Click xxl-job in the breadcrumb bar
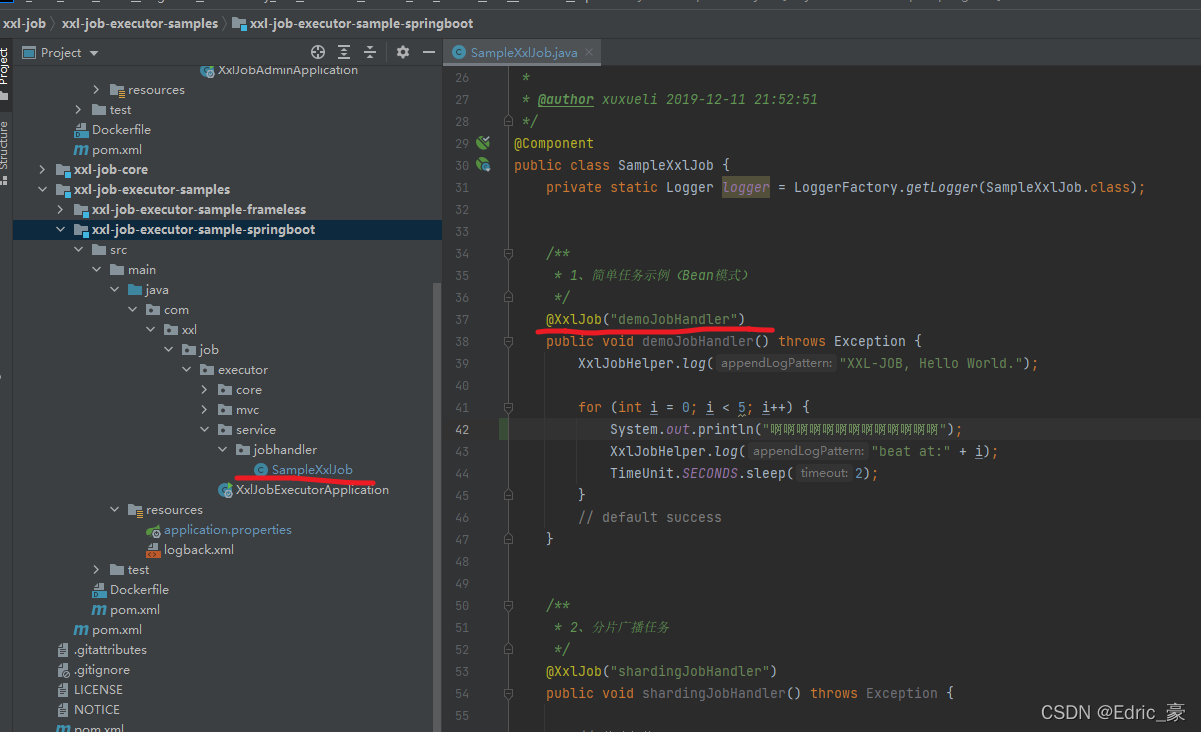The width and height of the screenshot is (1201, 732). pos(24,22)
